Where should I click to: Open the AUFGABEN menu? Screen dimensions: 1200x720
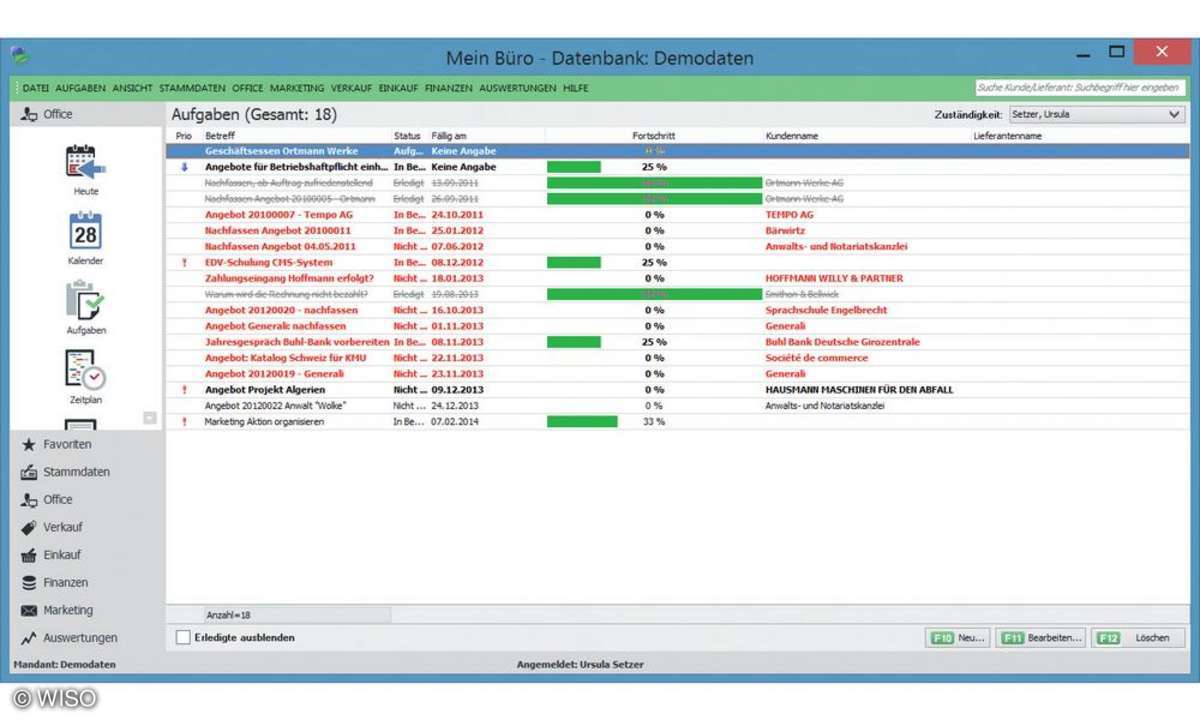[81, 88]
